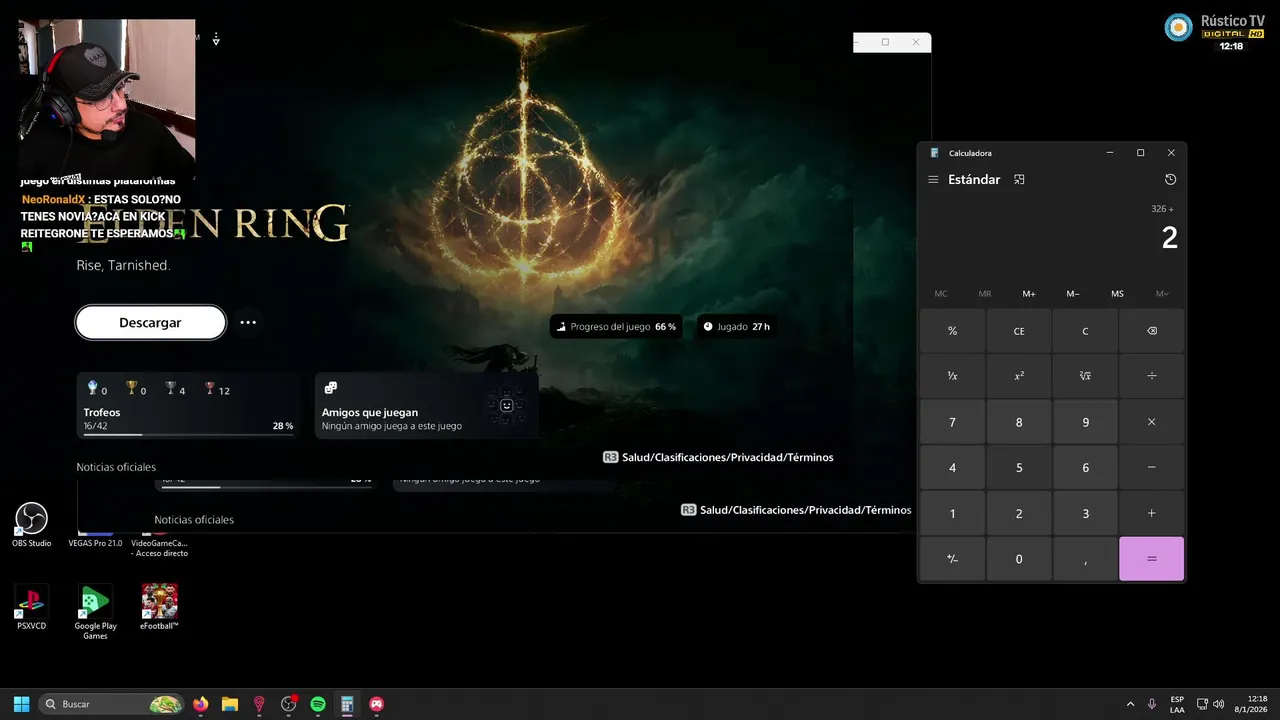This screenshot has width=1280, height=720.
Task: Open eFootball desktop shortcut
Action: (x=159, y=607)
